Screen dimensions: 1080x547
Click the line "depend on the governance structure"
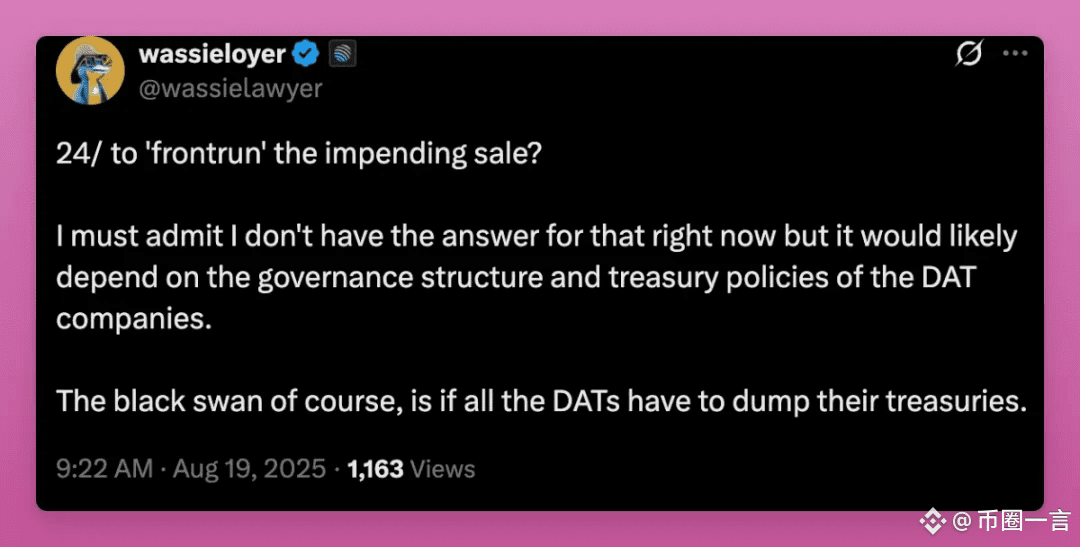516,278
